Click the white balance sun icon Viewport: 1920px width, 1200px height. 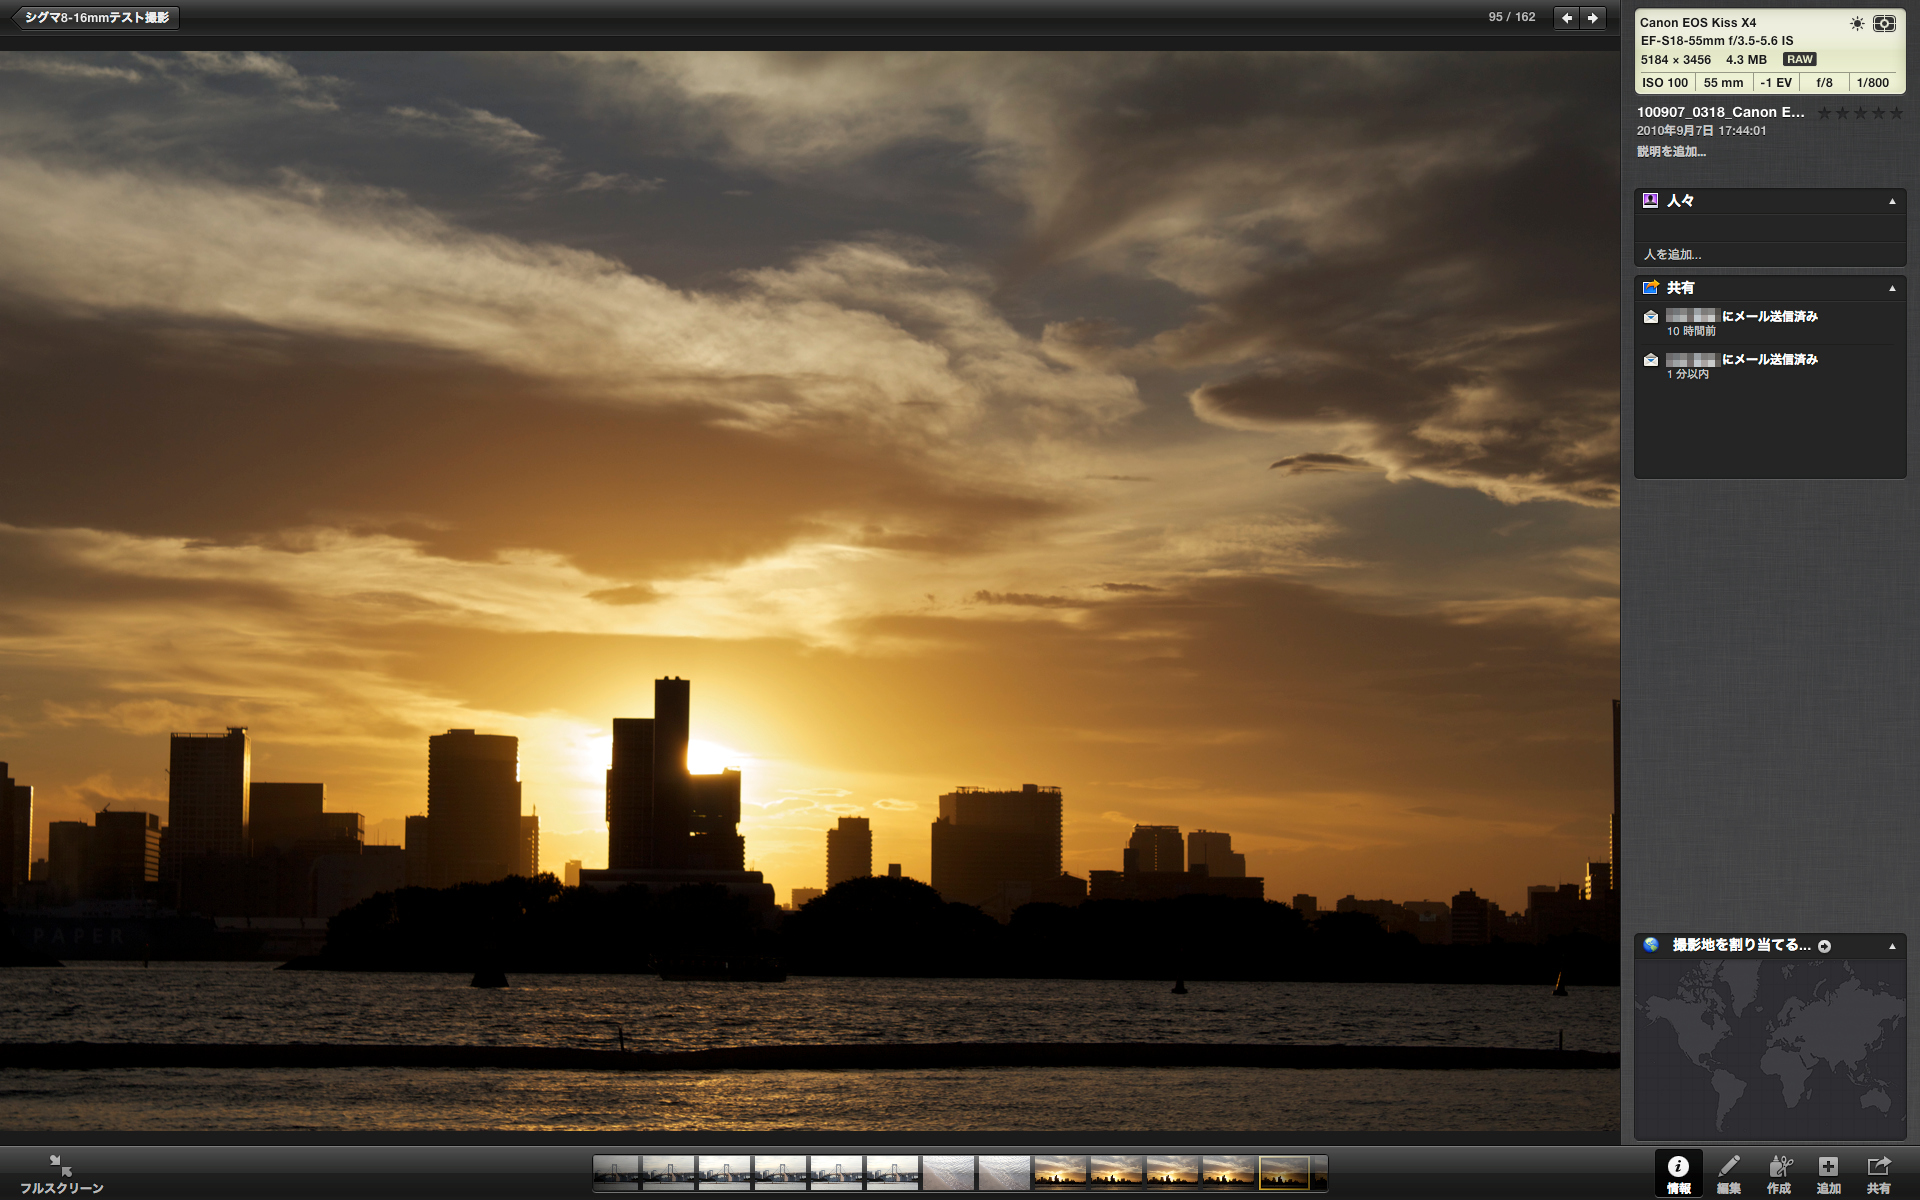pos(1857,23)
